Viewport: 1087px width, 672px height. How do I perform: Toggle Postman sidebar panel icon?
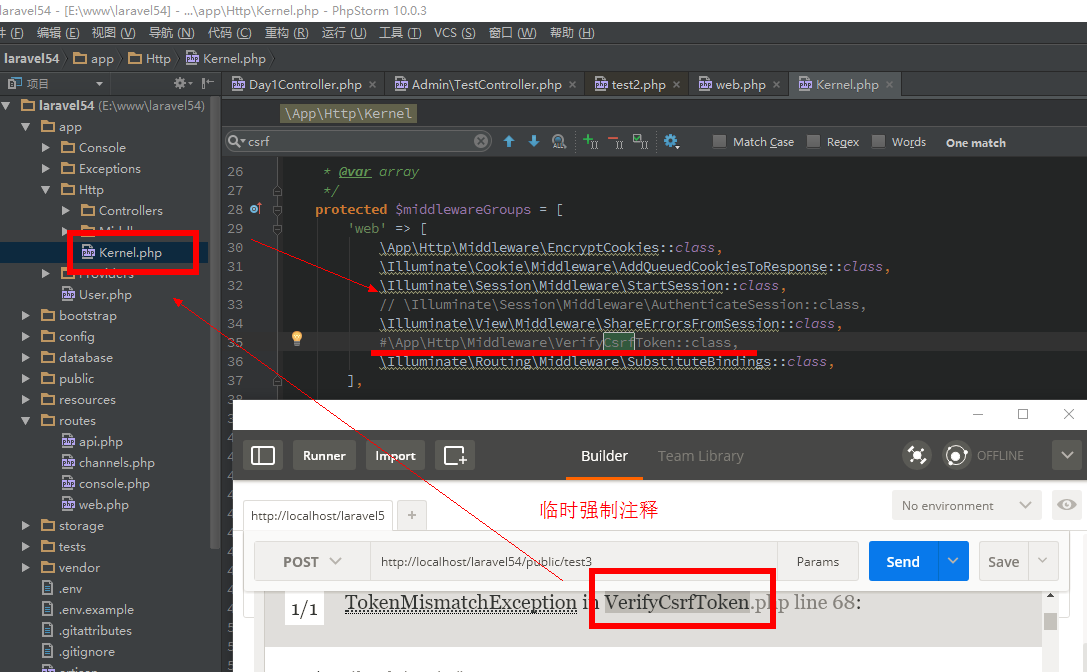tap(263, 455)
